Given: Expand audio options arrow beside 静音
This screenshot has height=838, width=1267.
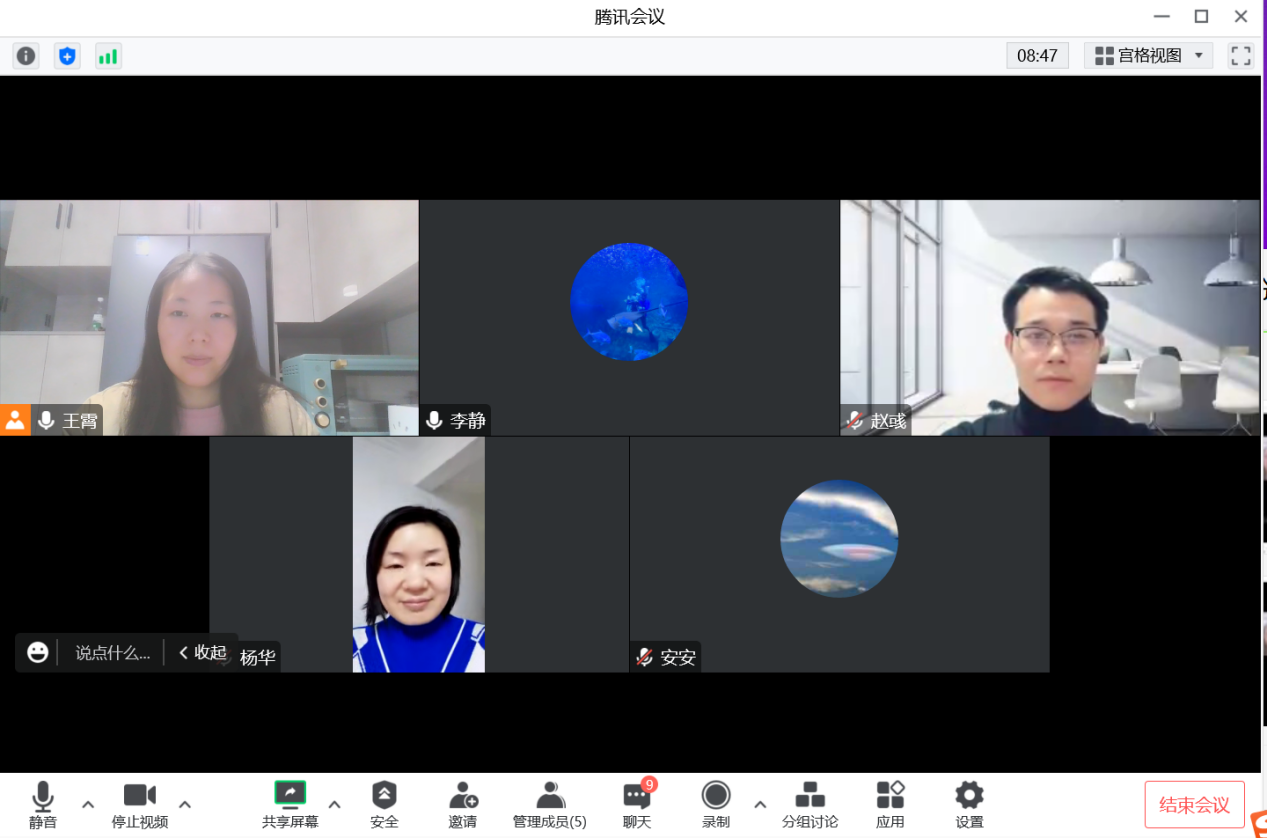Looking at the screenshot, I should (x=88, y=804).
